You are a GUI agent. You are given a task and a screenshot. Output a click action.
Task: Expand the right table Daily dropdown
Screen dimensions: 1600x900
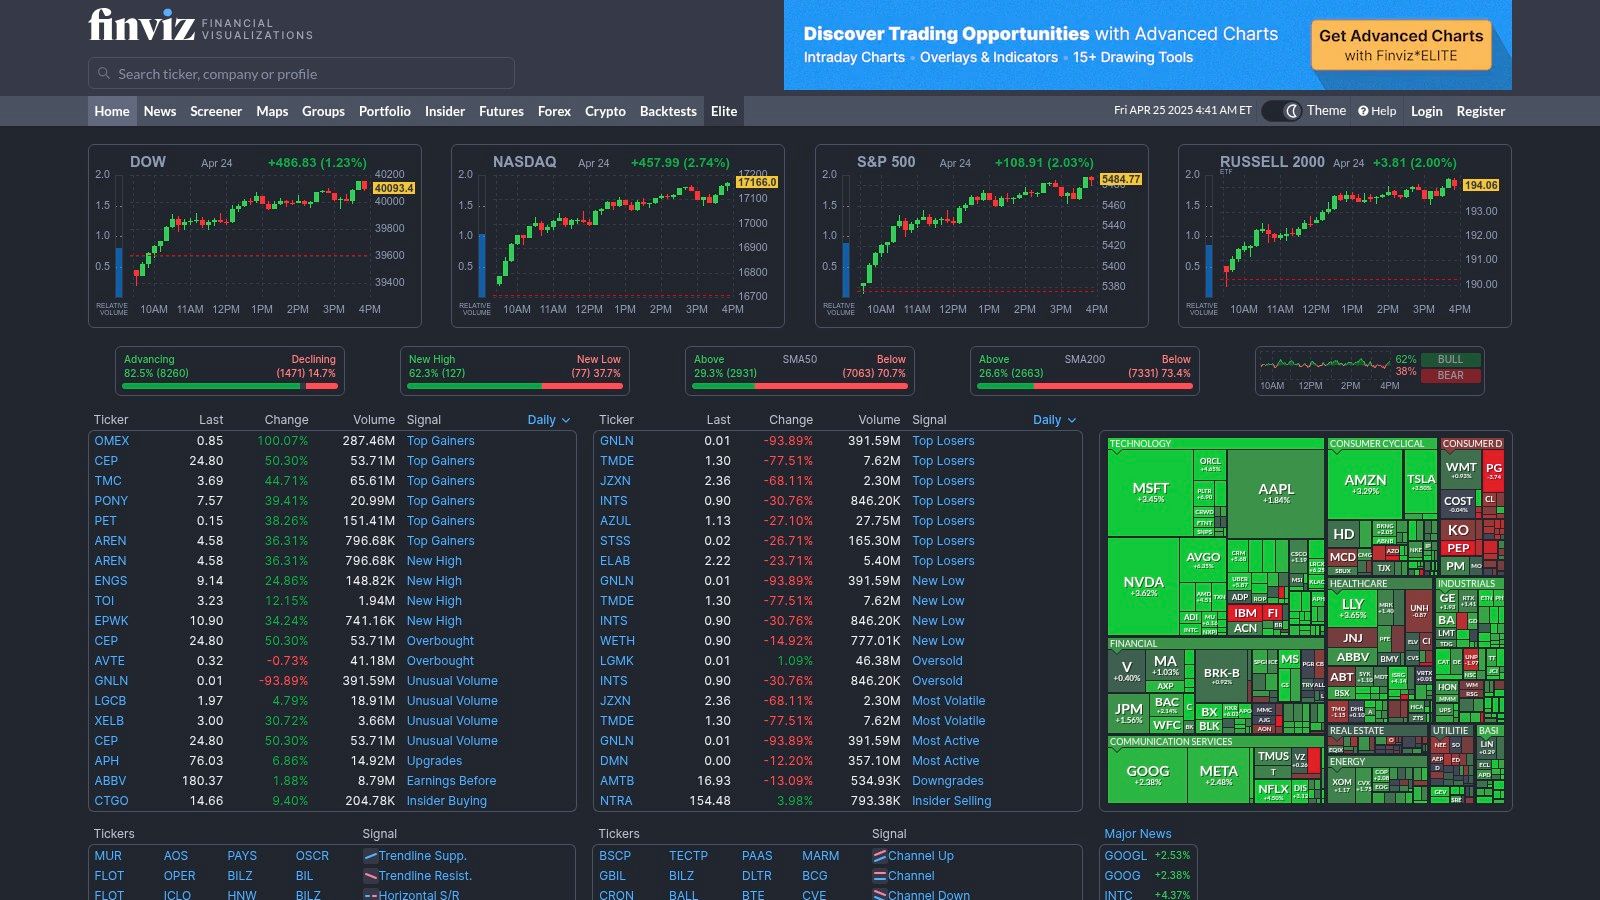1054,420
